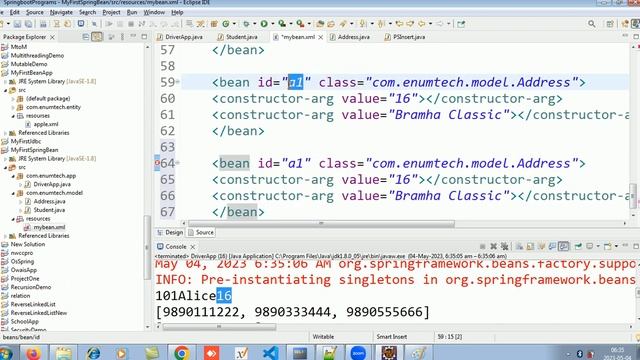This screenshot has width=640, height=360.
Task: Open the Navigate menu
Action: click(61, 12)
